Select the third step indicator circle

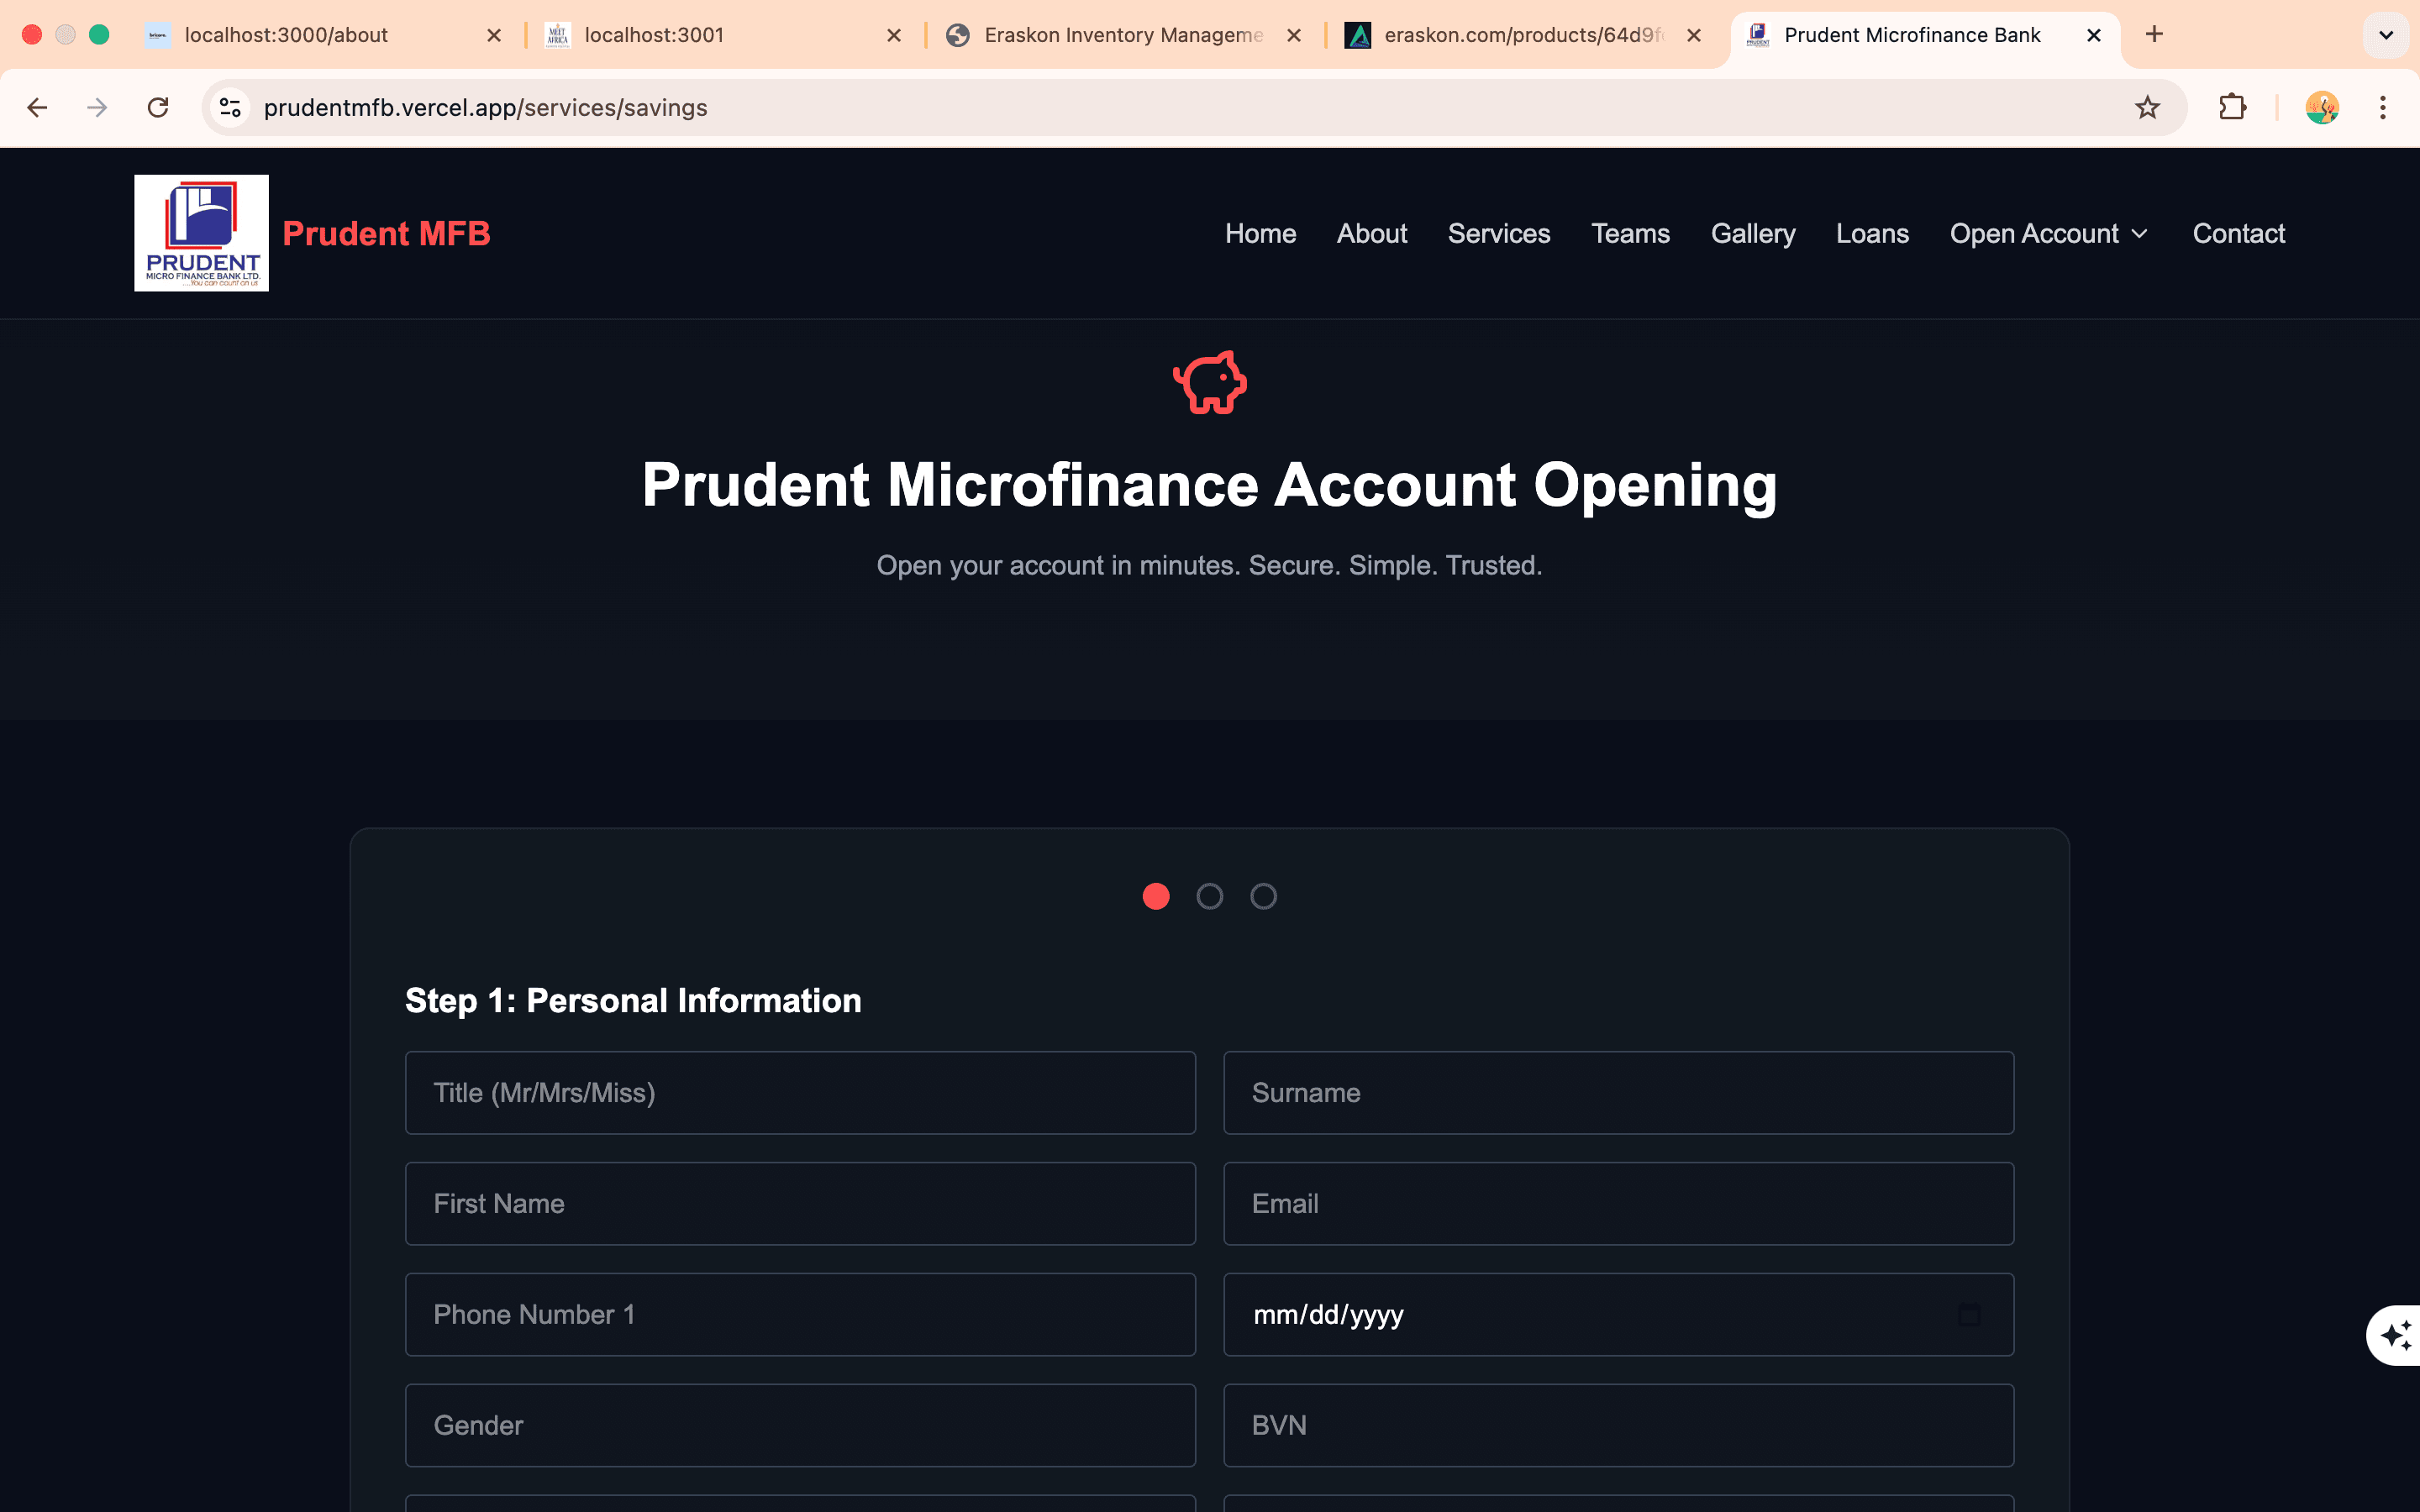click(x=1263, y=896)
